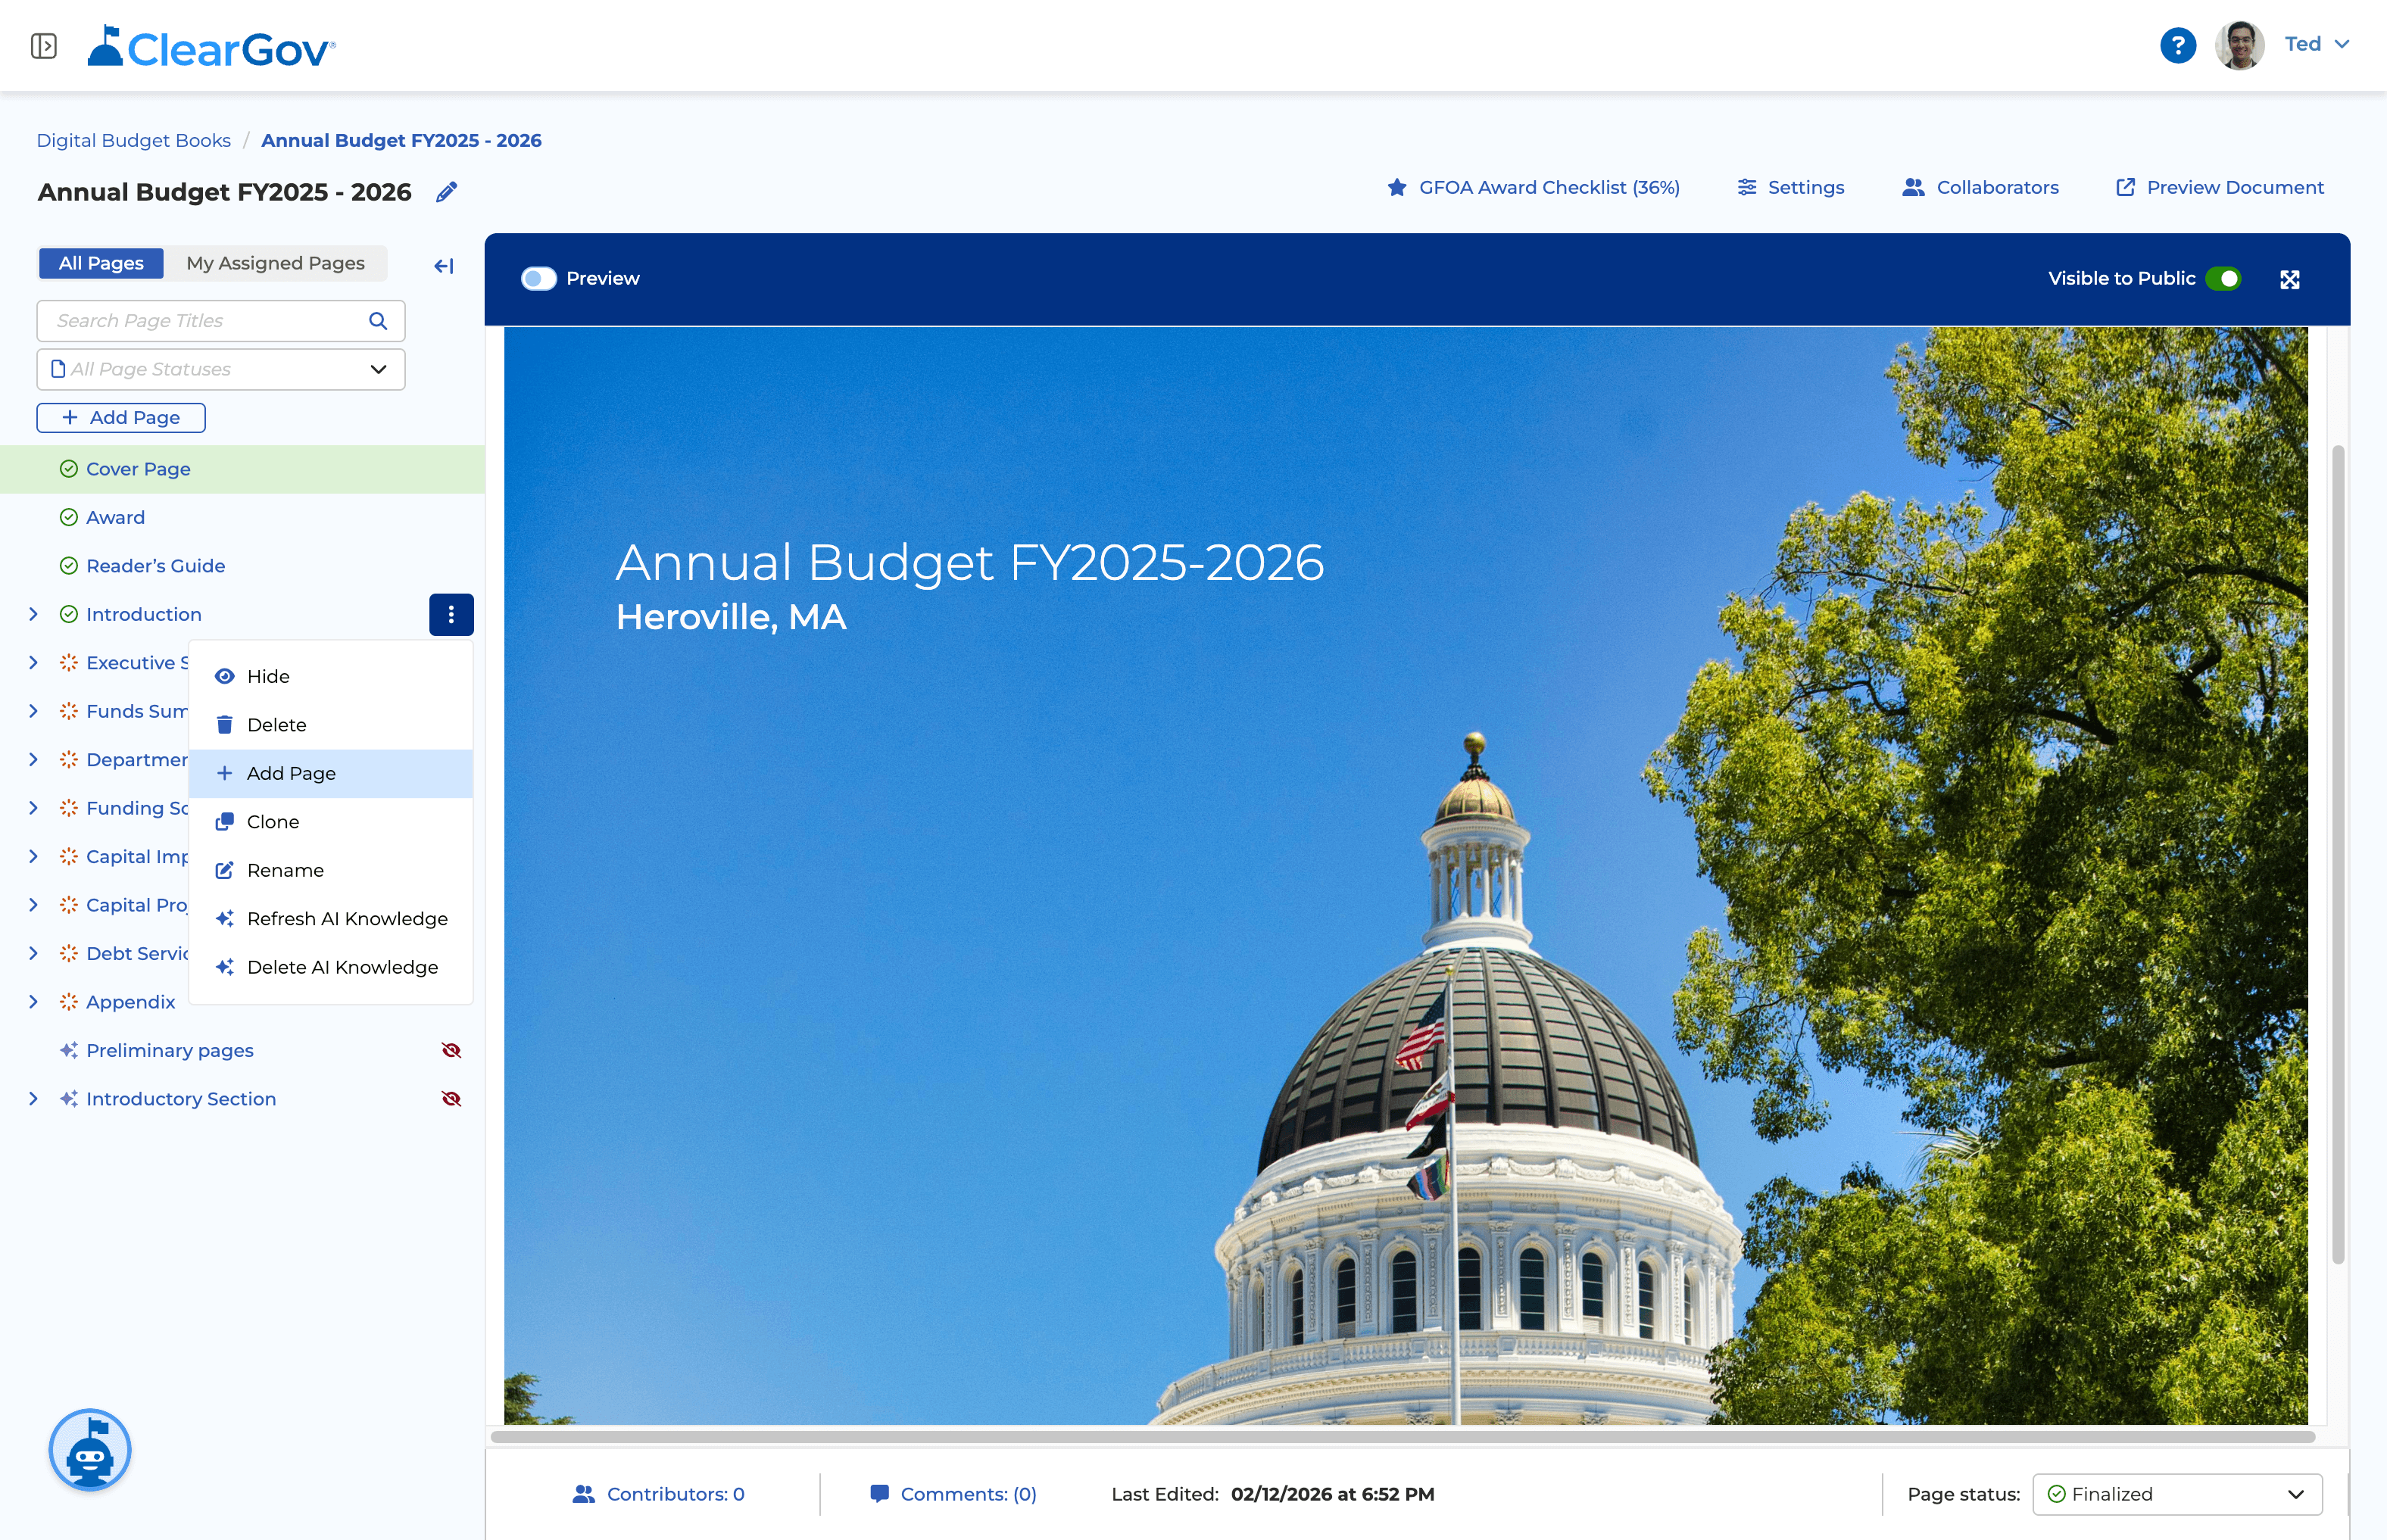Select the Reader's Guide page
Viewport: 2387px width, 1540px height.
156,565
